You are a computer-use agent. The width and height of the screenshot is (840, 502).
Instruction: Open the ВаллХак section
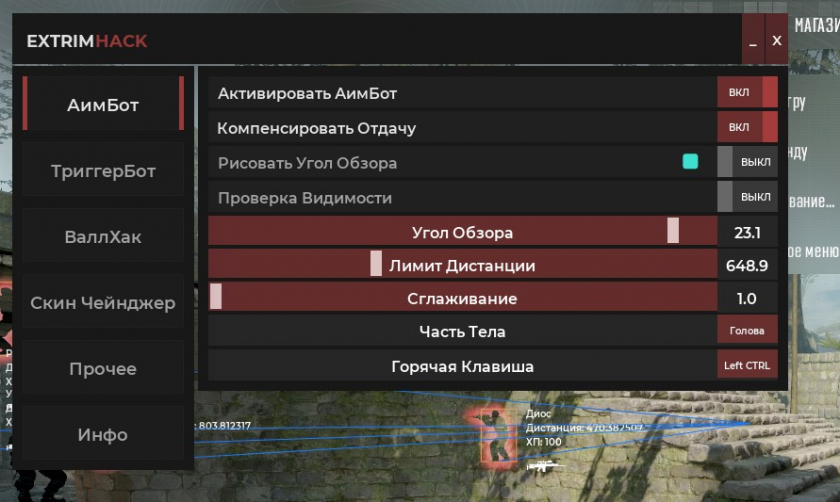click(103, 236)
